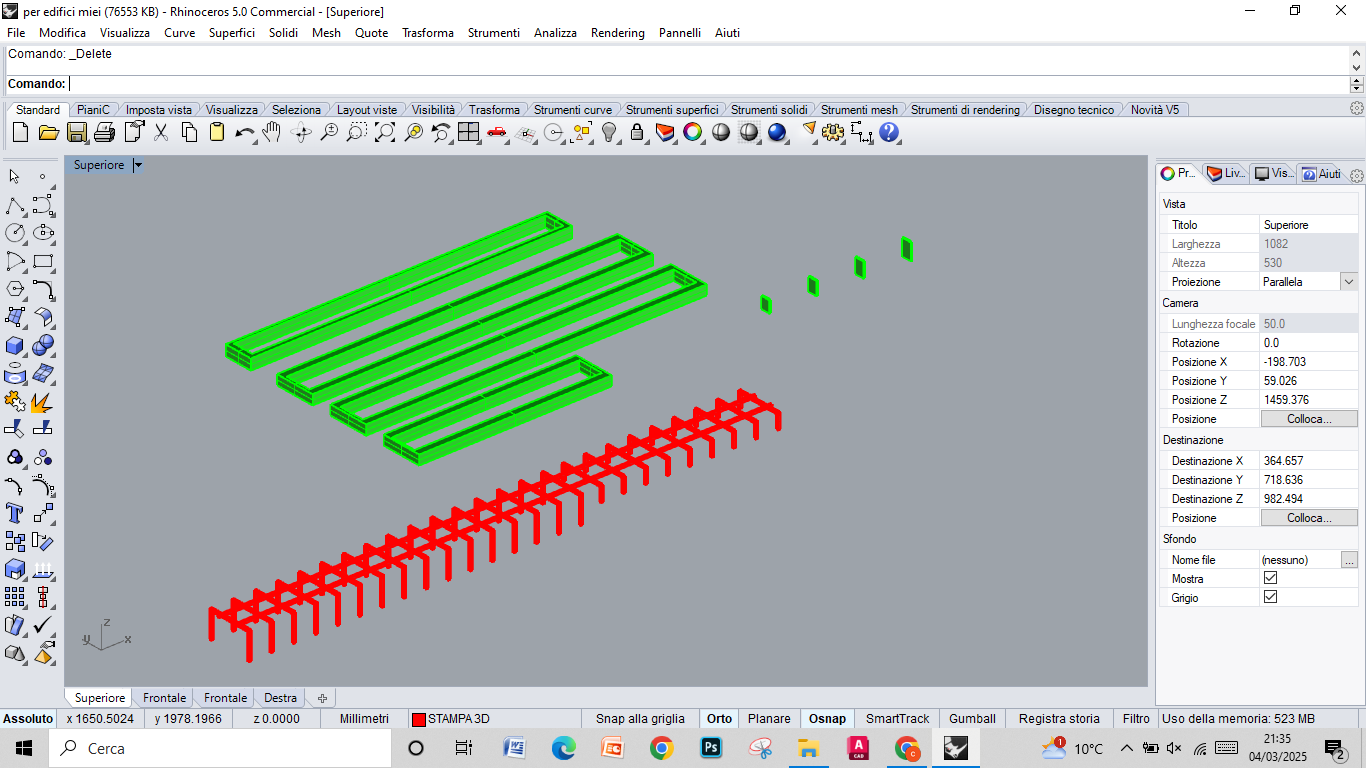Click the red STAMPA 3D layer swatch

coord(420,719)
